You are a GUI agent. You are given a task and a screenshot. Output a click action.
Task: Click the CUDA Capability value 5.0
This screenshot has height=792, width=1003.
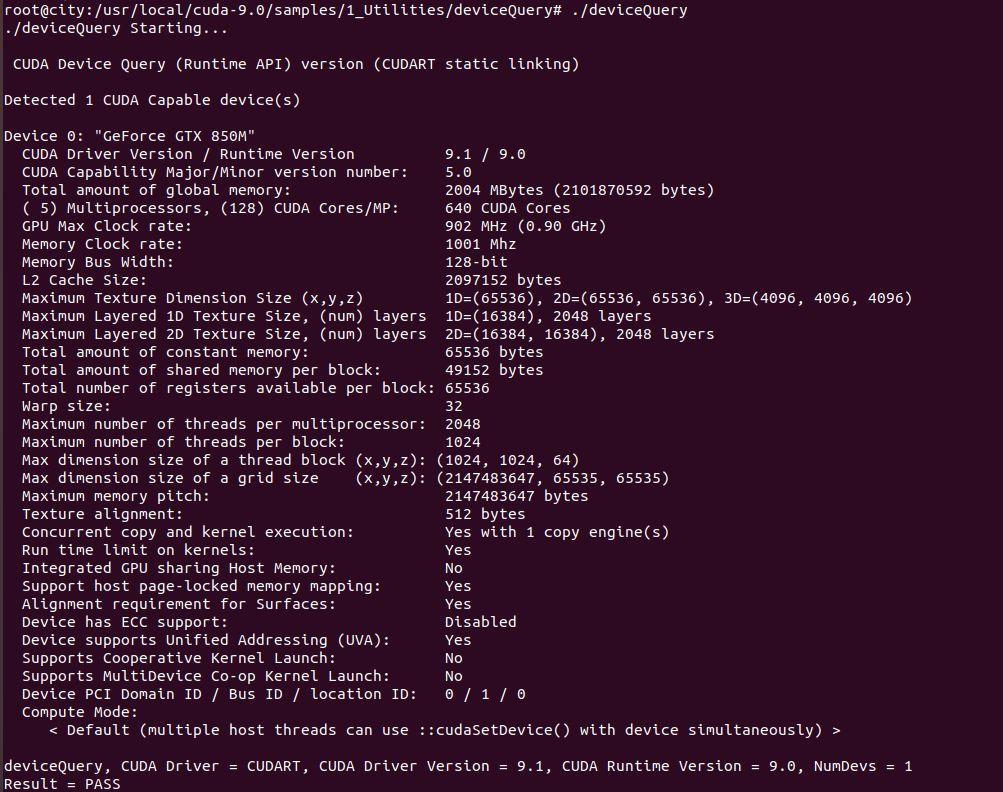point(458,172)
